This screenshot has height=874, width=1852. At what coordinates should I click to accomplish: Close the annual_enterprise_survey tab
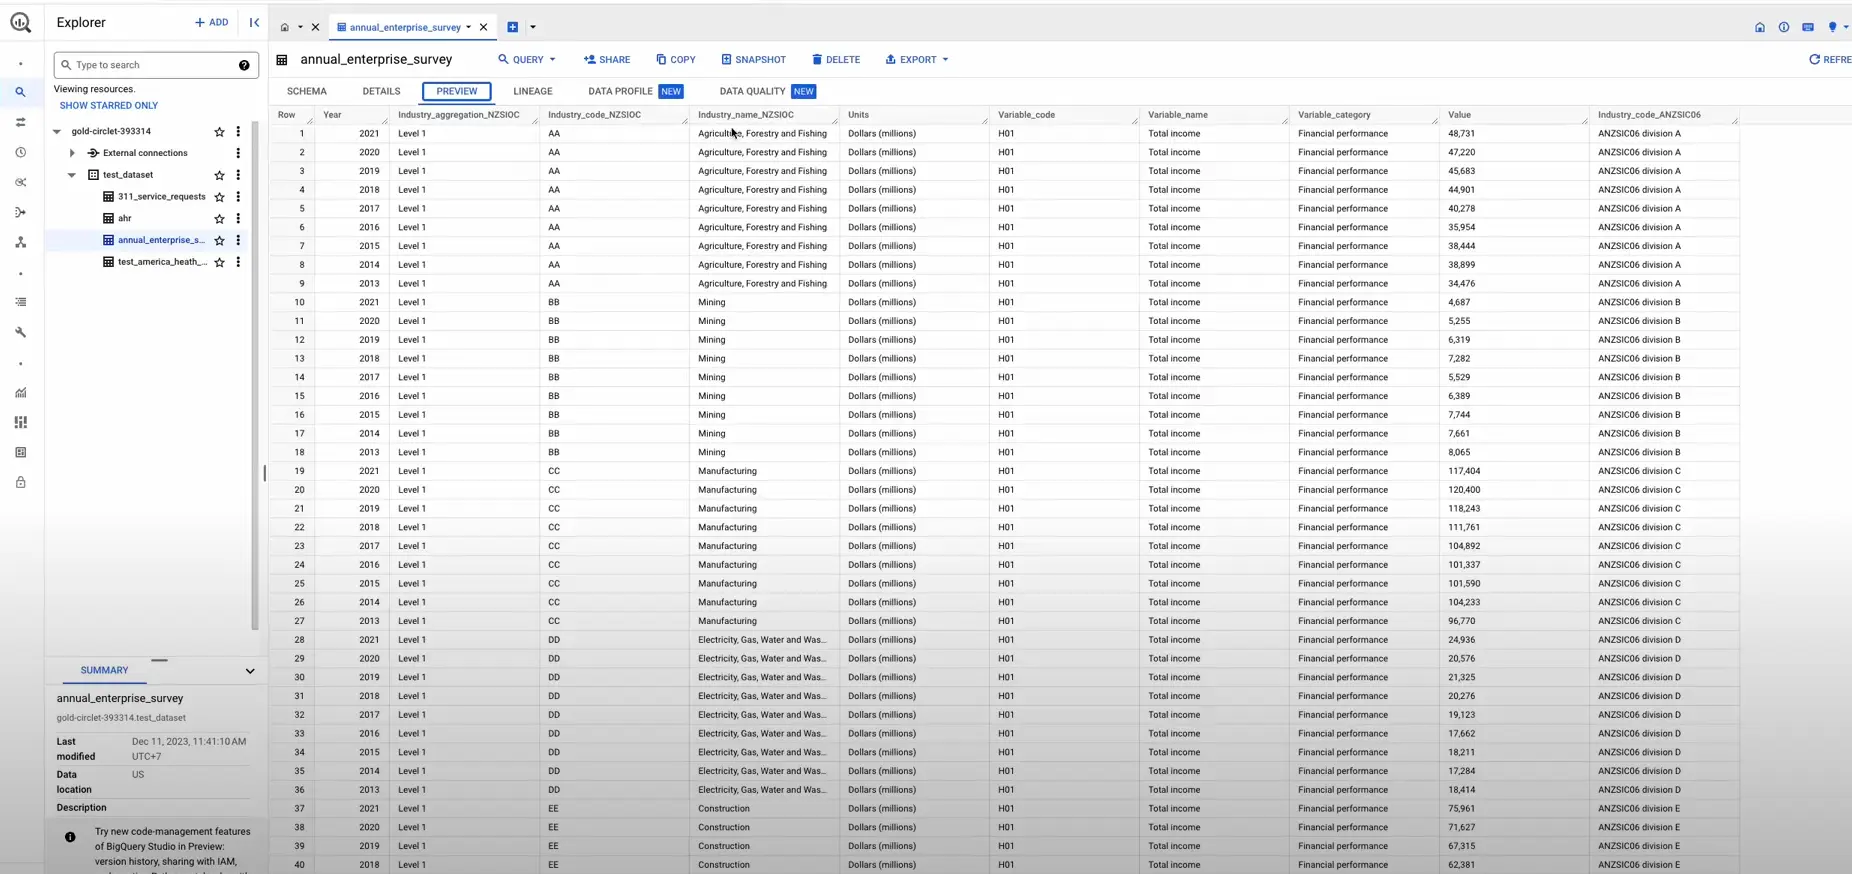[483, 27]
